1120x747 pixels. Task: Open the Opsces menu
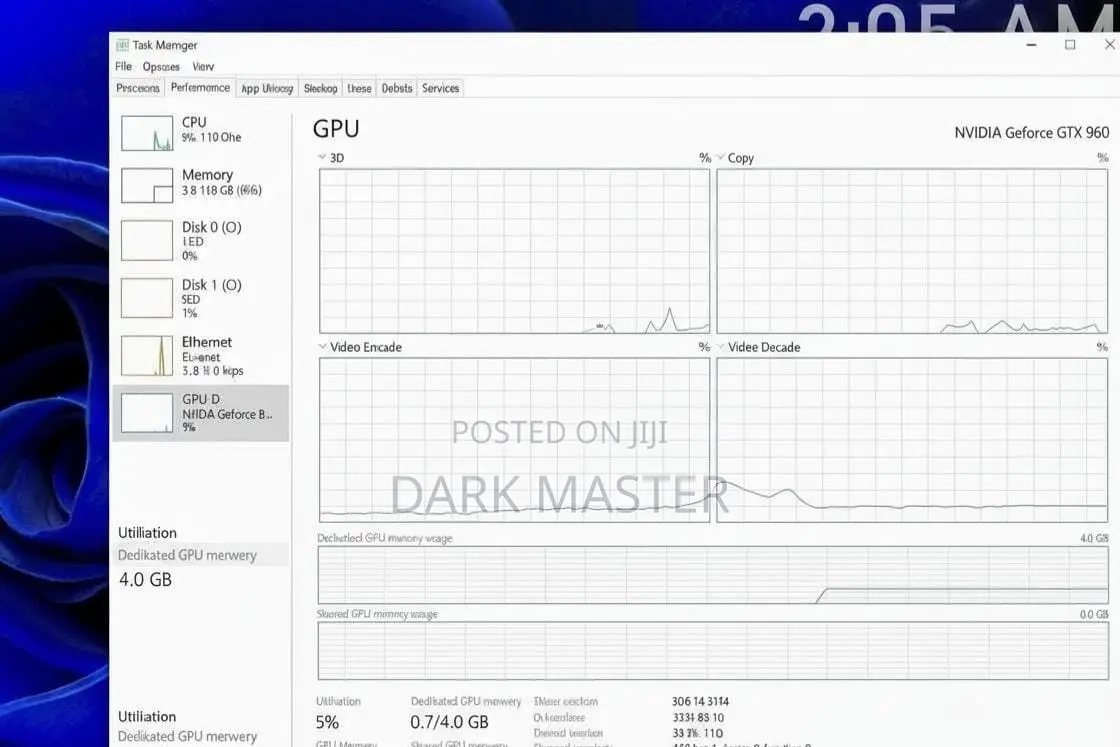pos(161,66)
